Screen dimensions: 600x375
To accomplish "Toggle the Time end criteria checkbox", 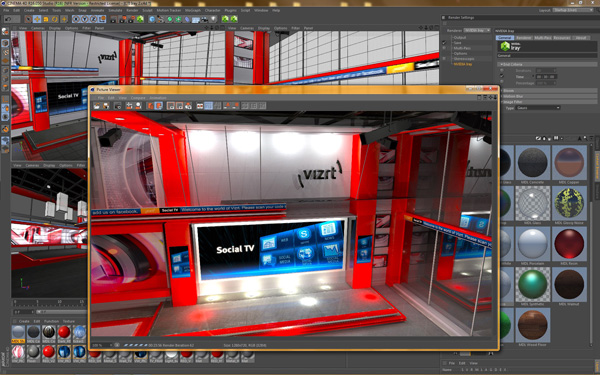I will pos(502,76).
